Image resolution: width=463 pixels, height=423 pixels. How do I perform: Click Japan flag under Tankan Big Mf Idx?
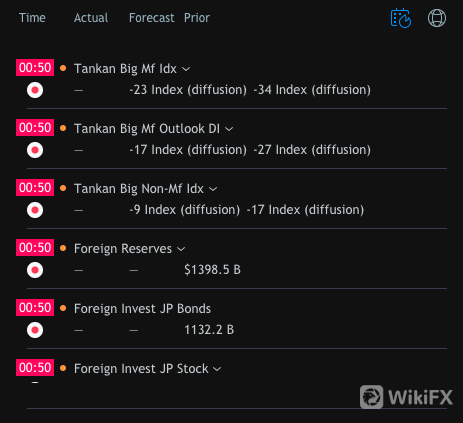coord(35,90)
